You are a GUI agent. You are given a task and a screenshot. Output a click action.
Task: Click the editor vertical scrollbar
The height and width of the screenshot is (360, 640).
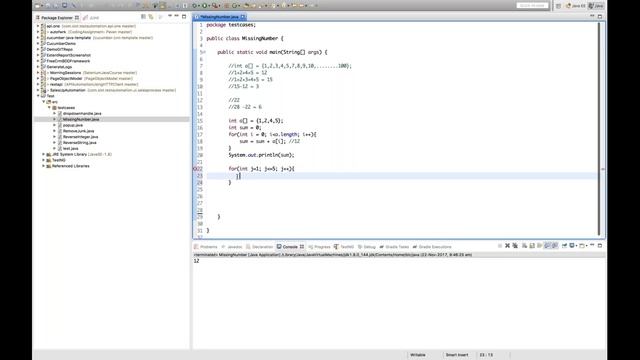[599, 129]
